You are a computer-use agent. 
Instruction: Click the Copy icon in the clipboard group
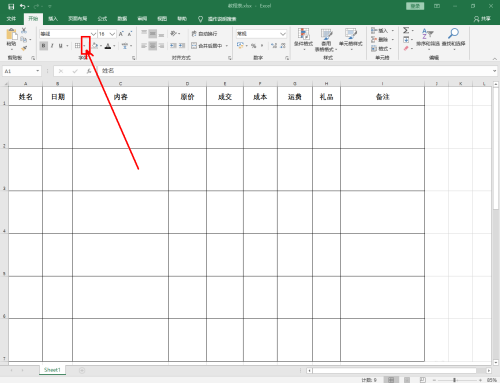click(23, 39)
